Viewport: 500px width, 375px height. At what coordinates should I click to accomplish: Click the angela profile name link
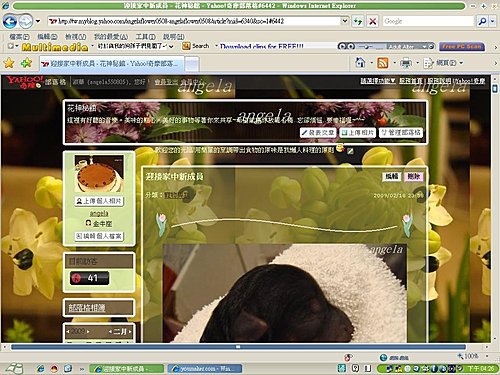click(99, 213)
